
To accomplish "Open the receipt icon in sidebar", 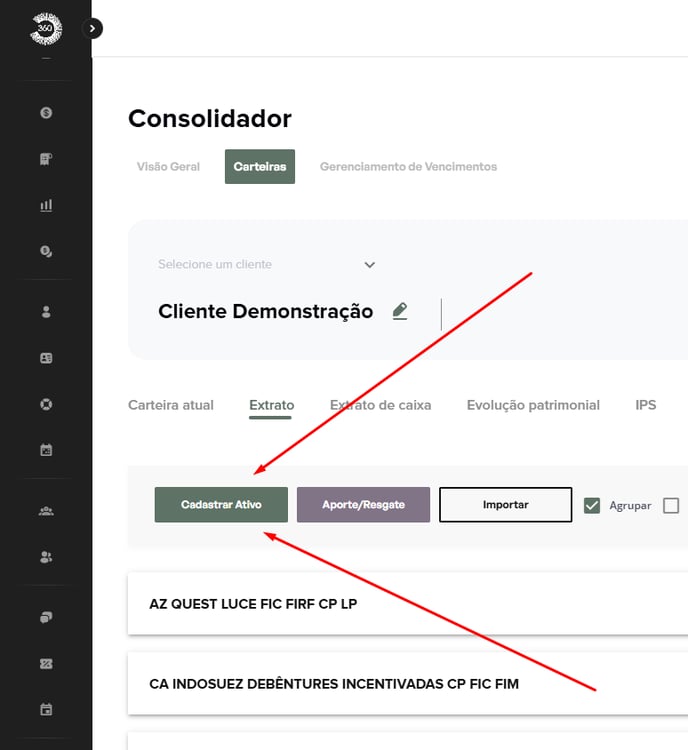I will point(46,159).
